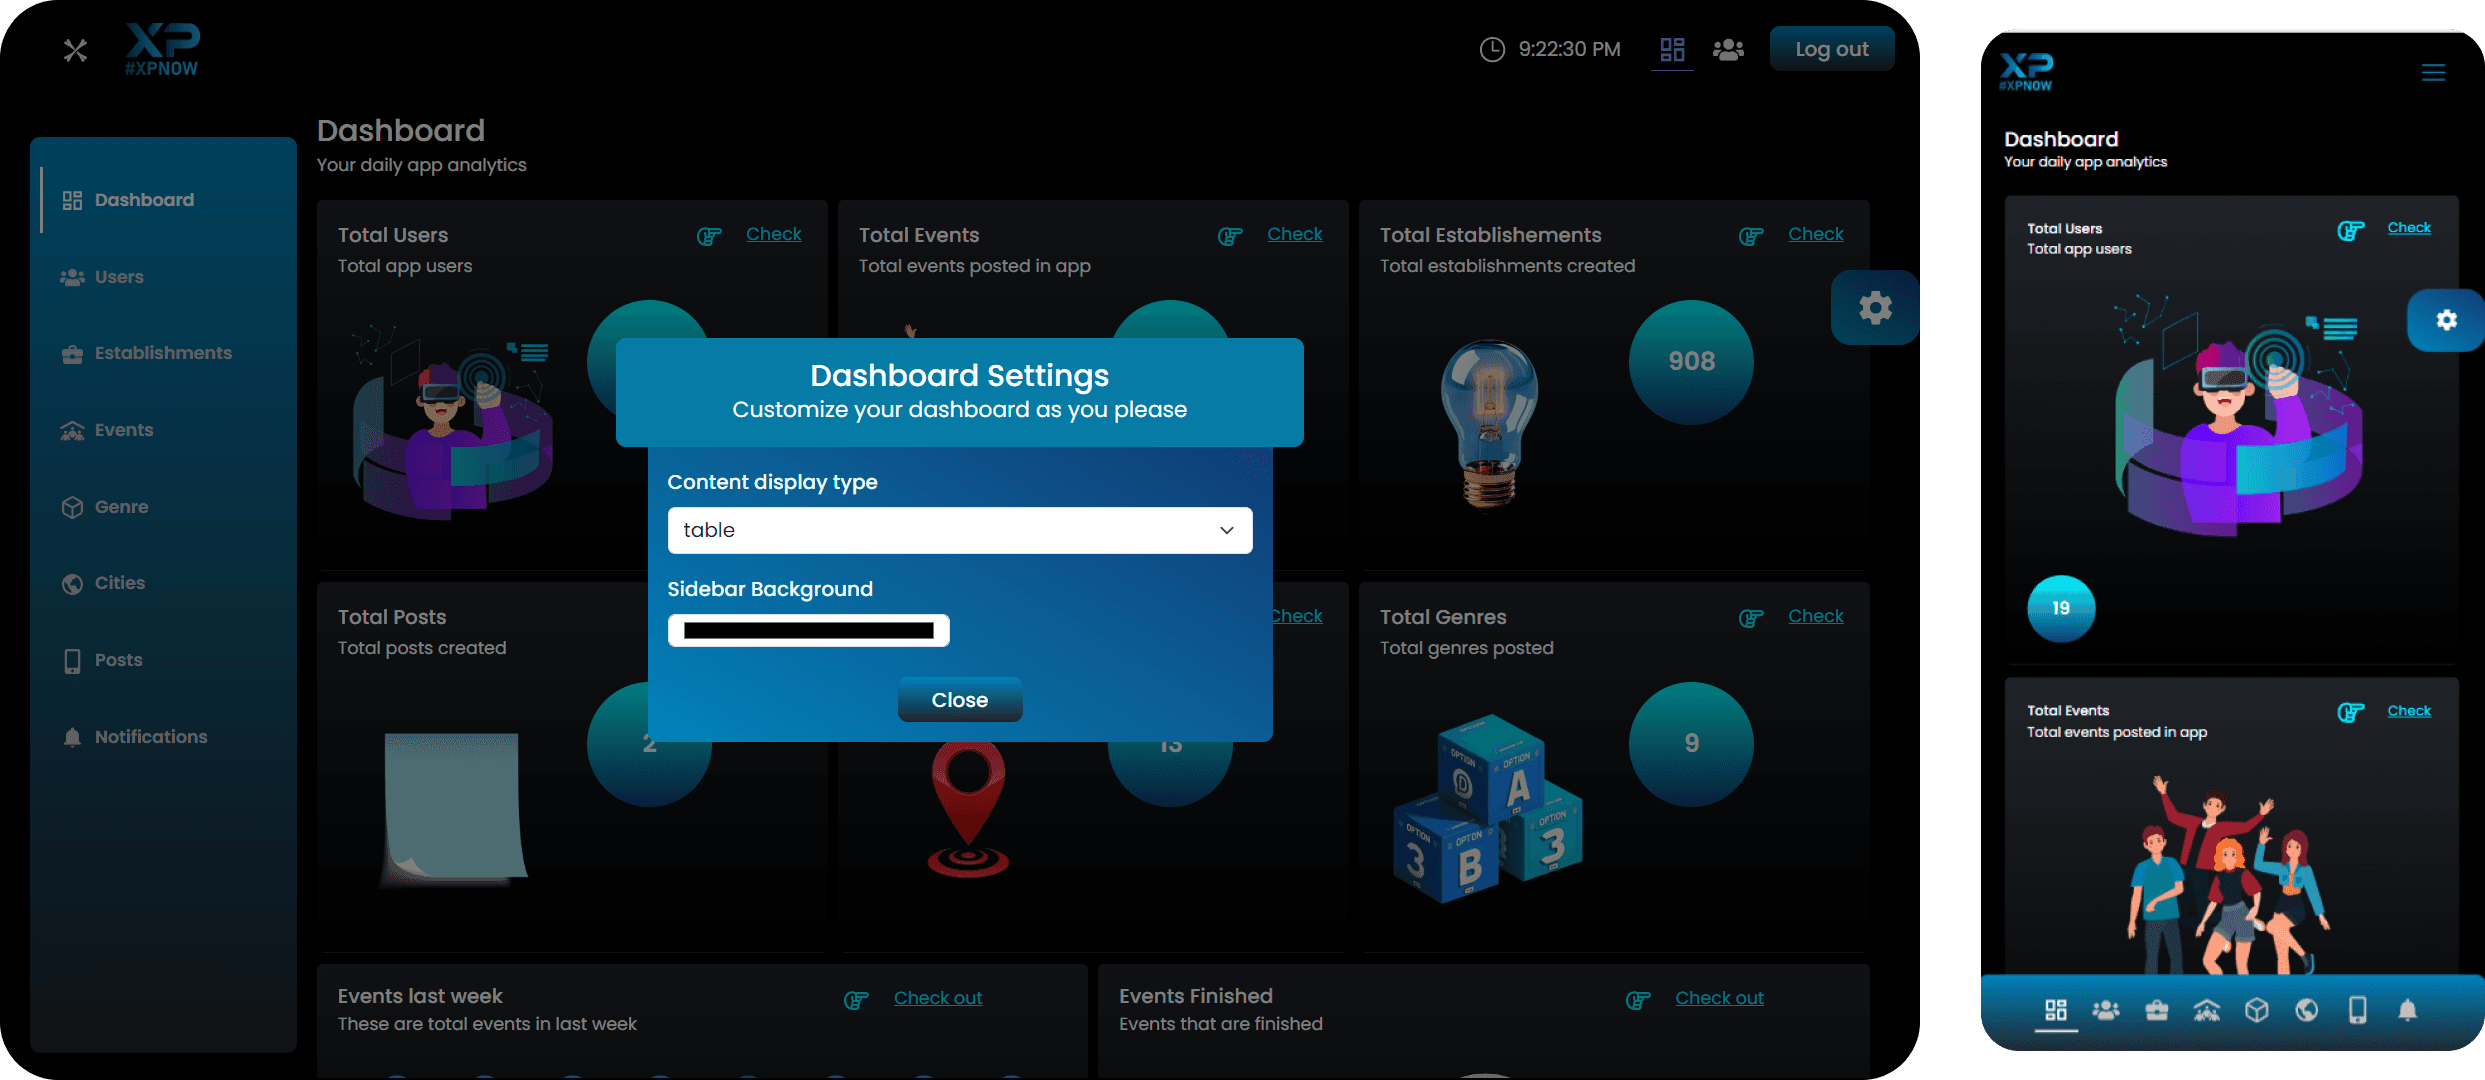The image size is (2485, 1080).
Task: Click gear icon on mobile preview
Action: coord(2445,320)
